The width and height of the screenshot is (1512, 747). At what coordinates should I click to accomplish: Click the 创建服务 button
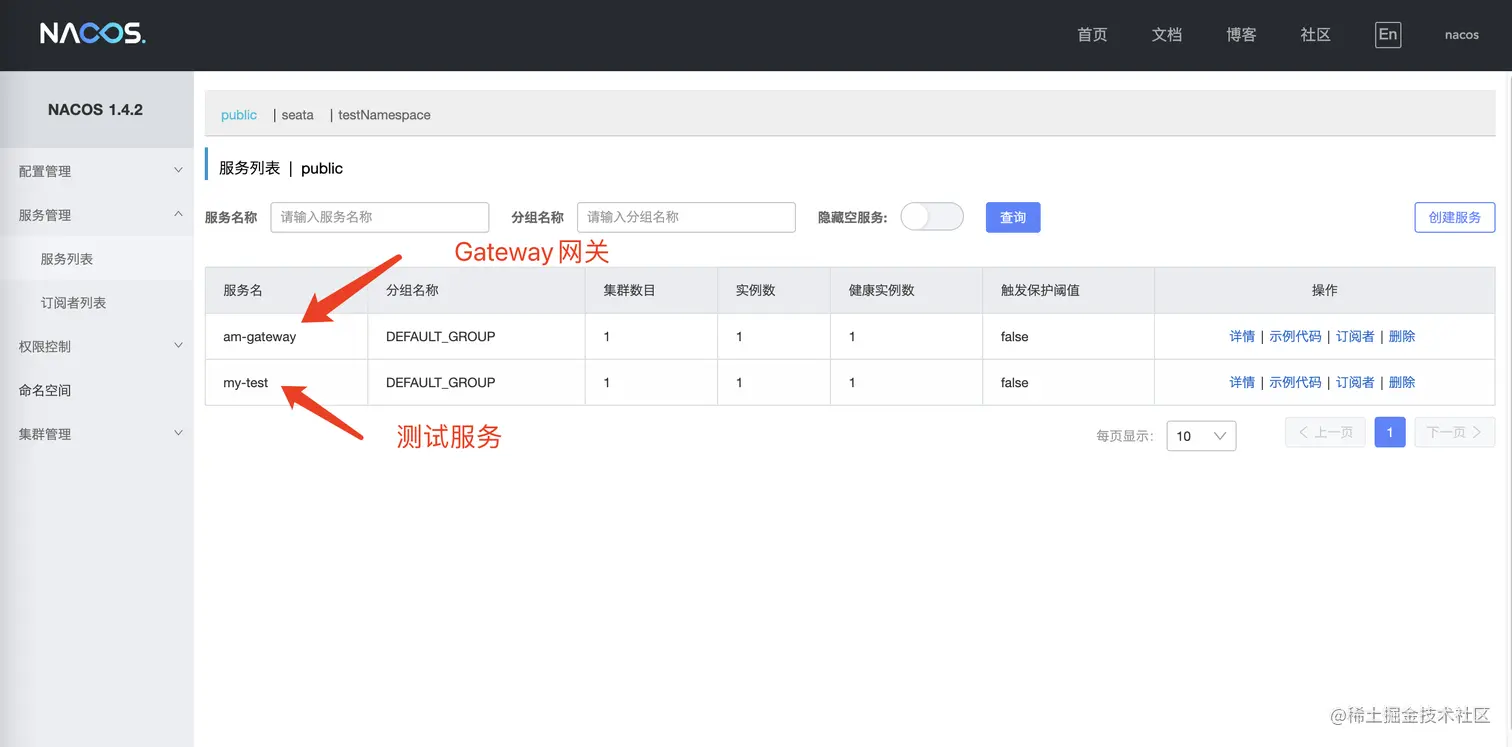click(x=1455, y=217)
